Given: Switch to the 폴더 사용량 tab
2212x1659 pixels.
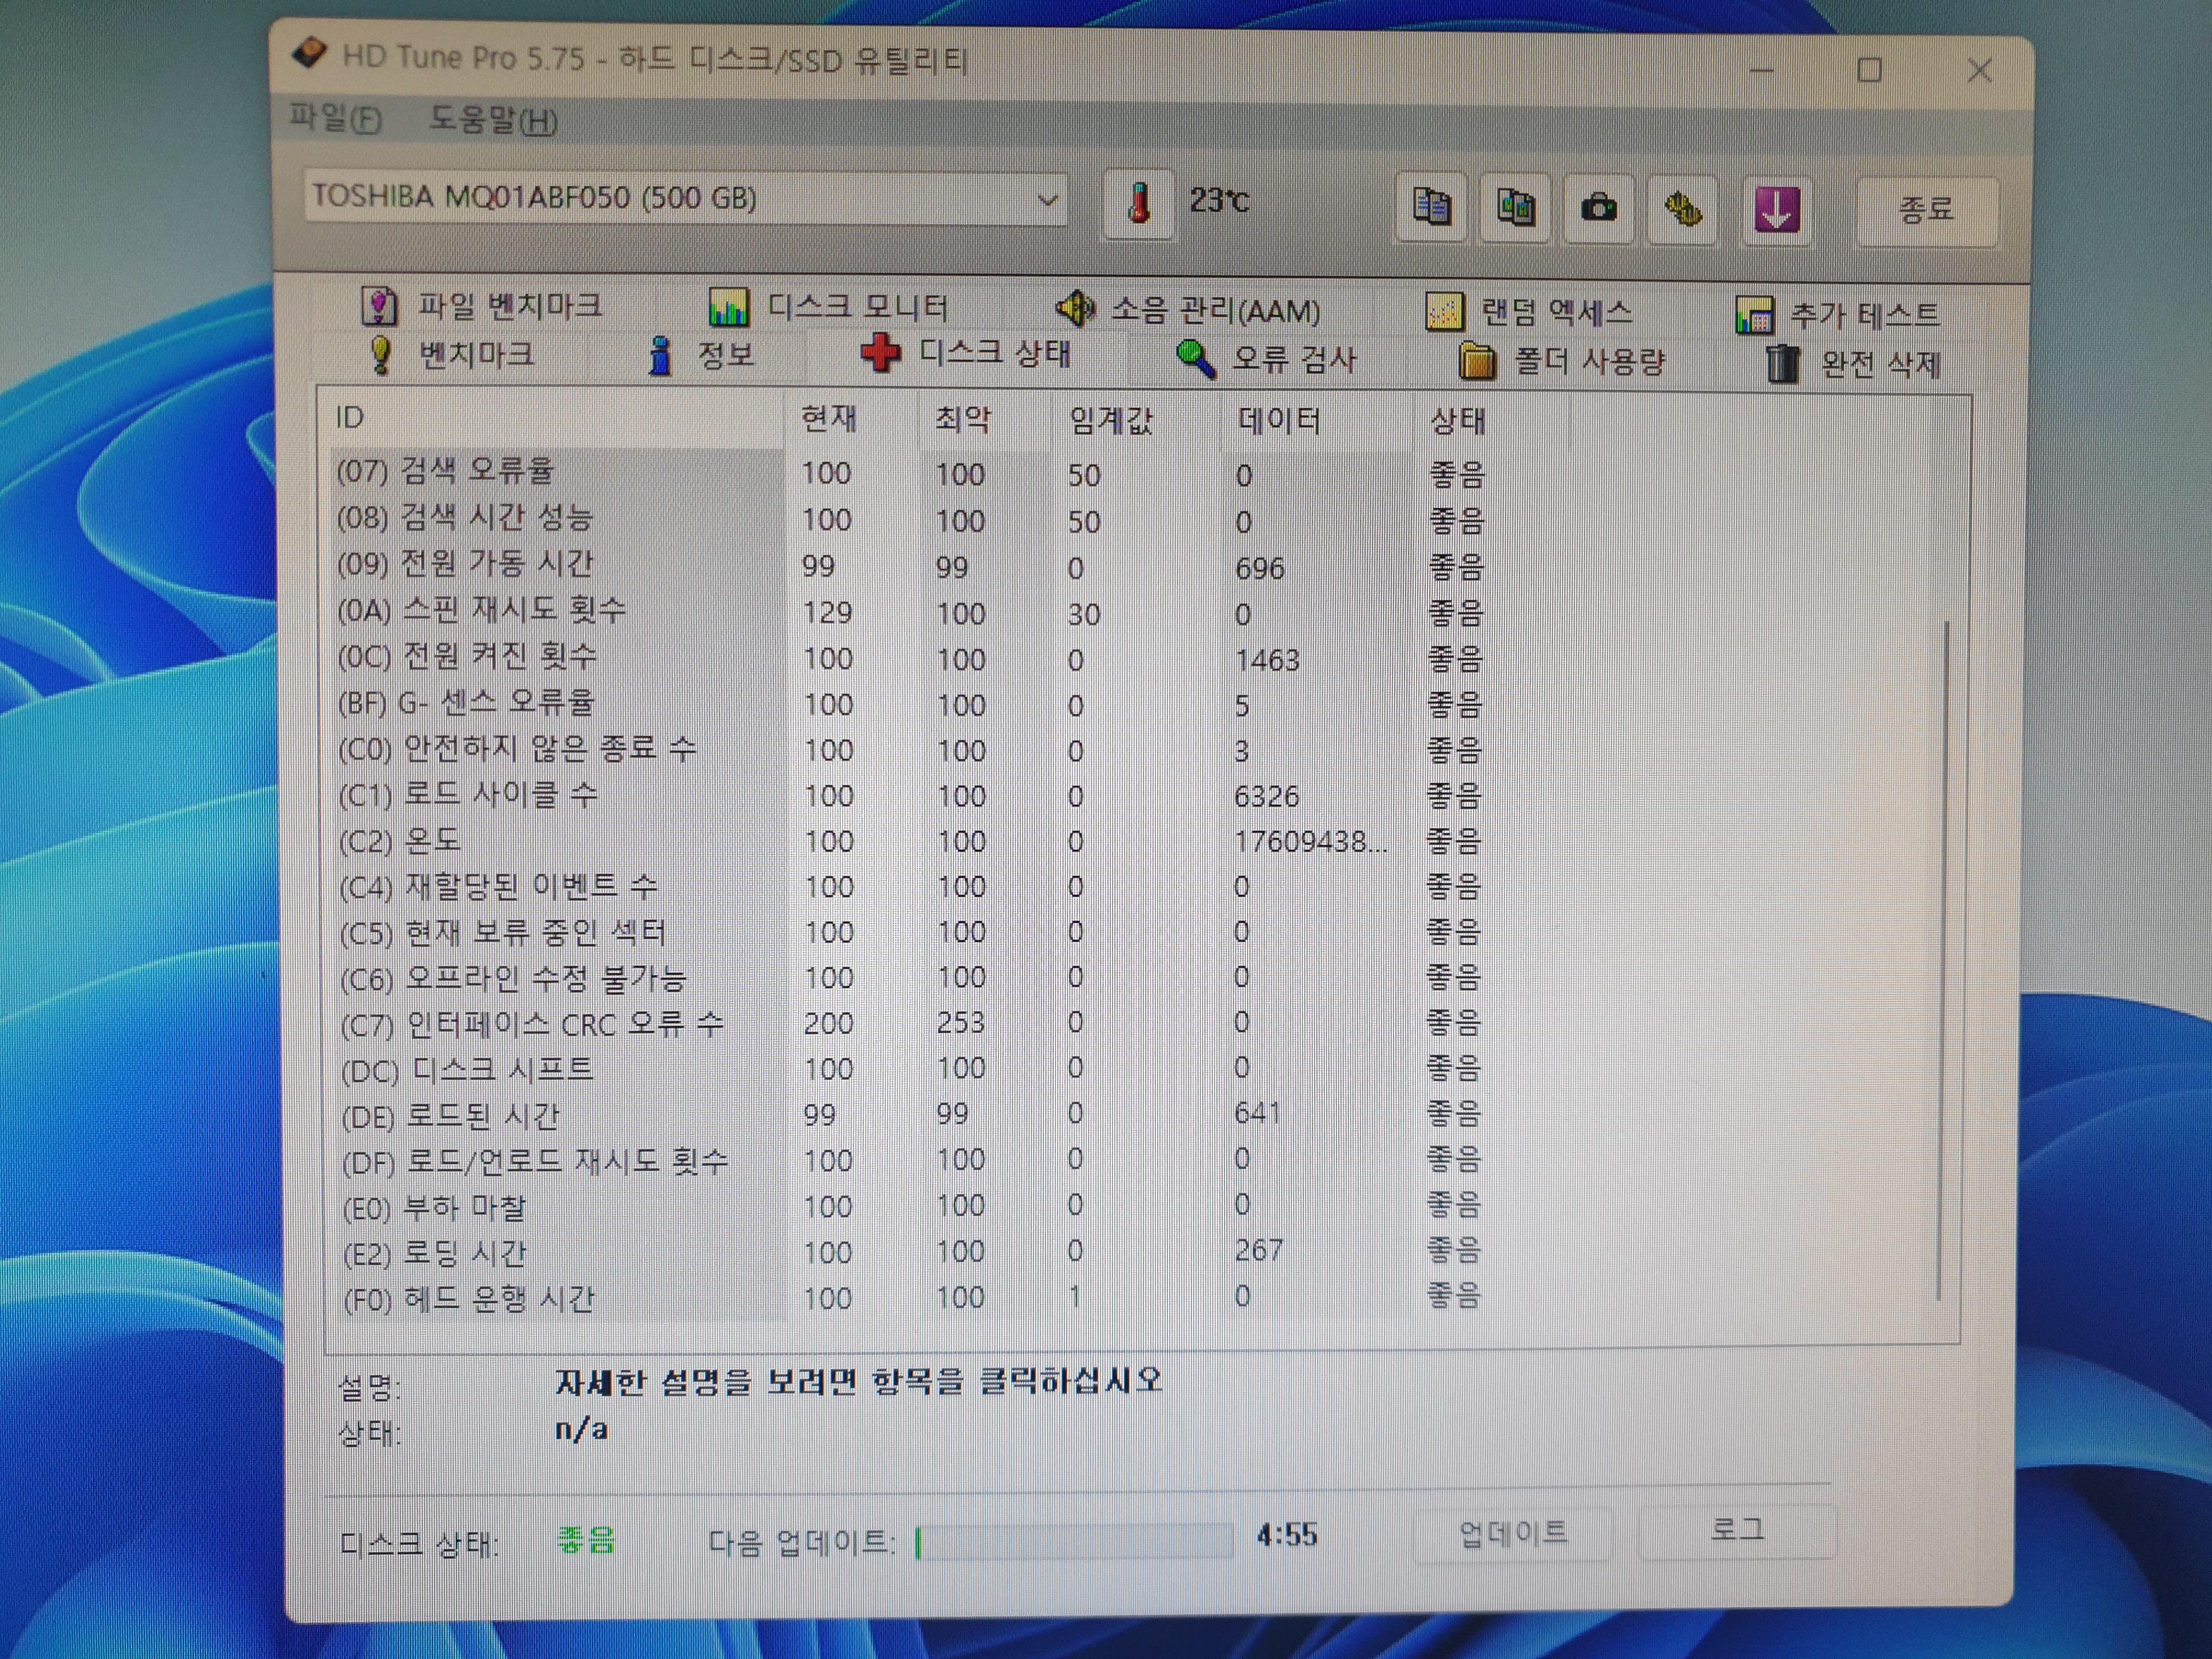Looking at the screenshot, I should pos(1562,361).
